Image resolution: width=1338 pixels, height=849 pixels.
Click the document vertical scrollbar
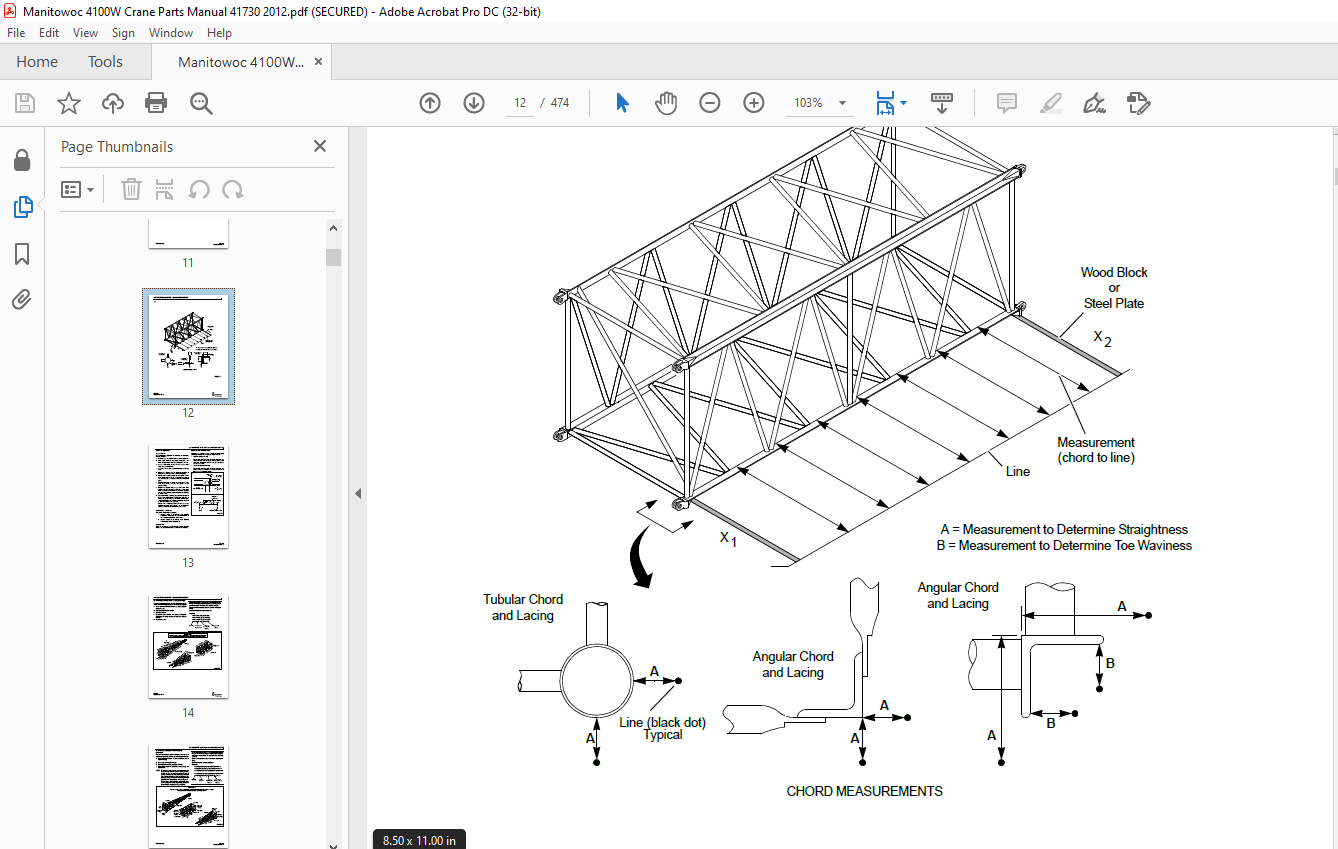1334,176
